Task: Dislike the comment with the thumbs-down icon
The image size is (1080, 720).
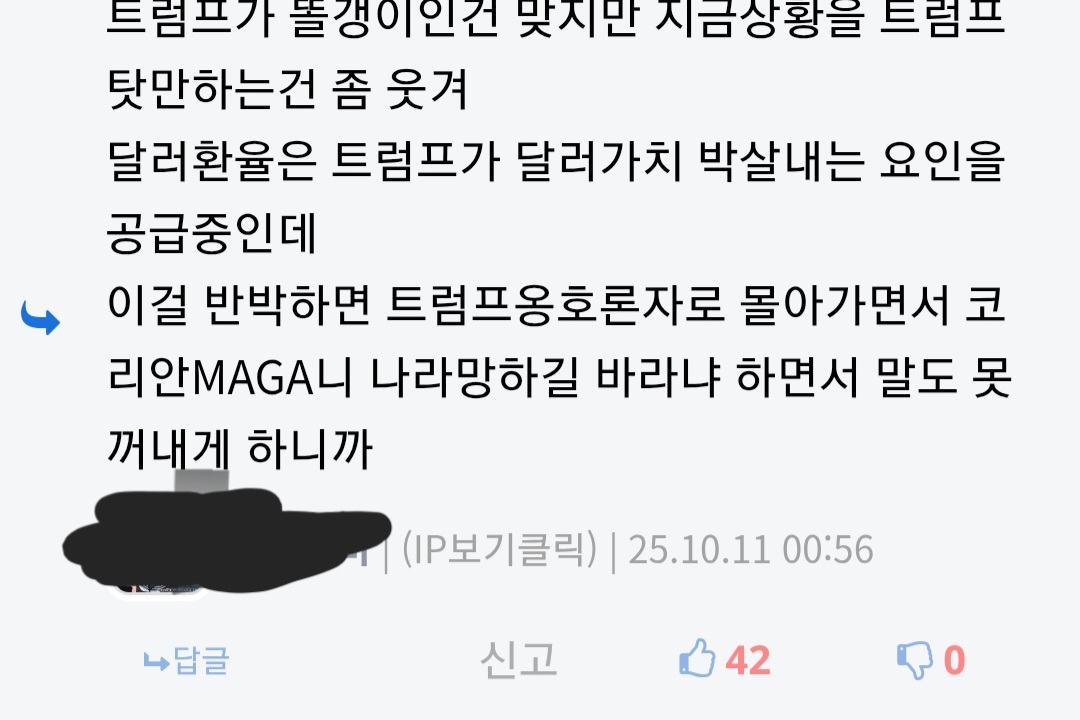Action: [915, 660]
